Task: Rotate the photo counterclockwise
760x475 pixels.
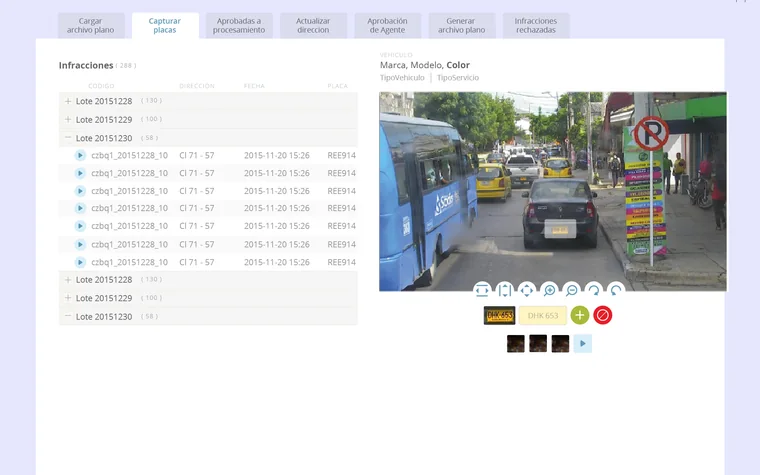Action: 616,290
